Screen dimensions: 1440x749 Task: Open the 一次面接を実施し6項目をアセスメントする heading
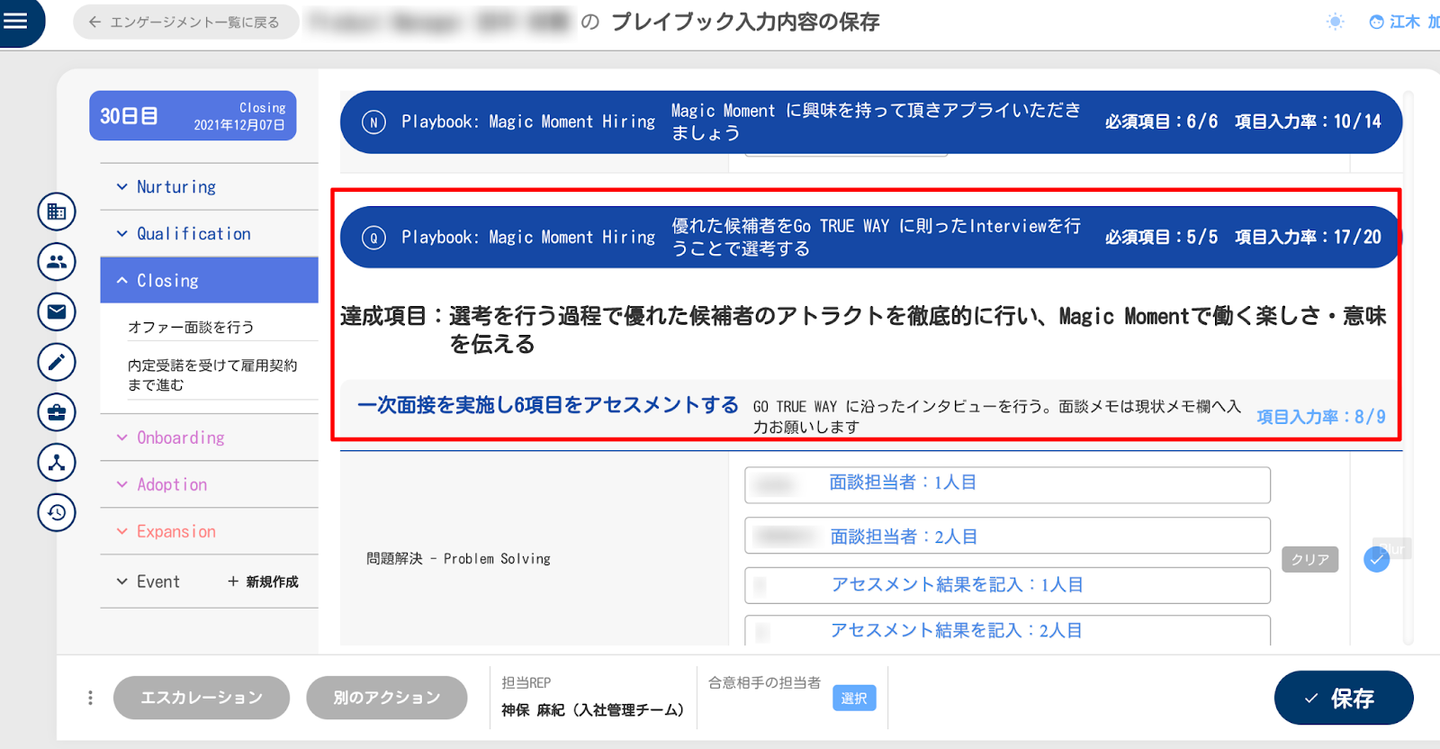(548, 405)
